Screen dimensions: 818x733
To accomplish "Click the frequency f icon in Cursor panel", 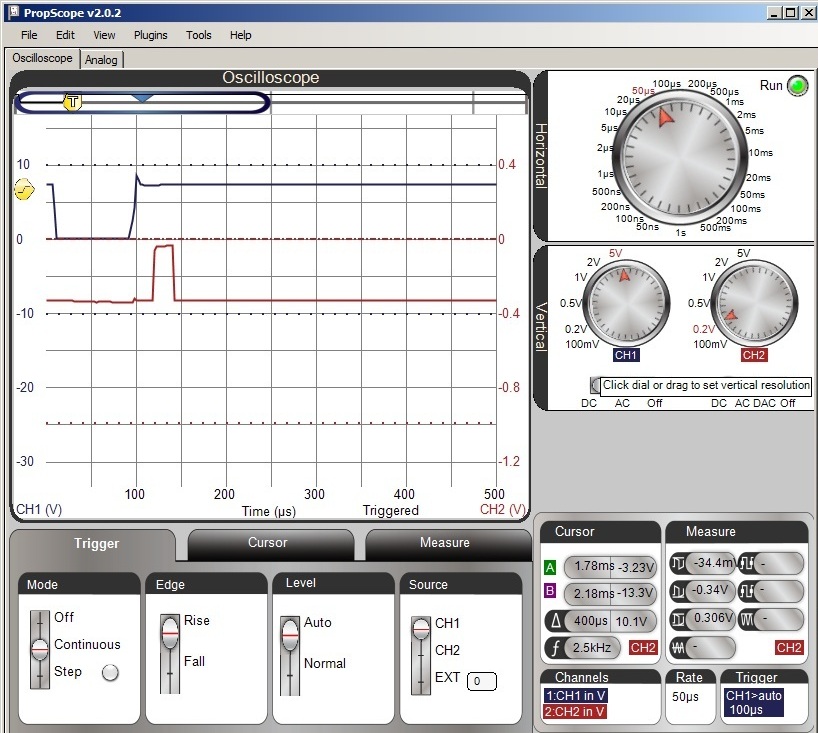I will click(554, 647).
